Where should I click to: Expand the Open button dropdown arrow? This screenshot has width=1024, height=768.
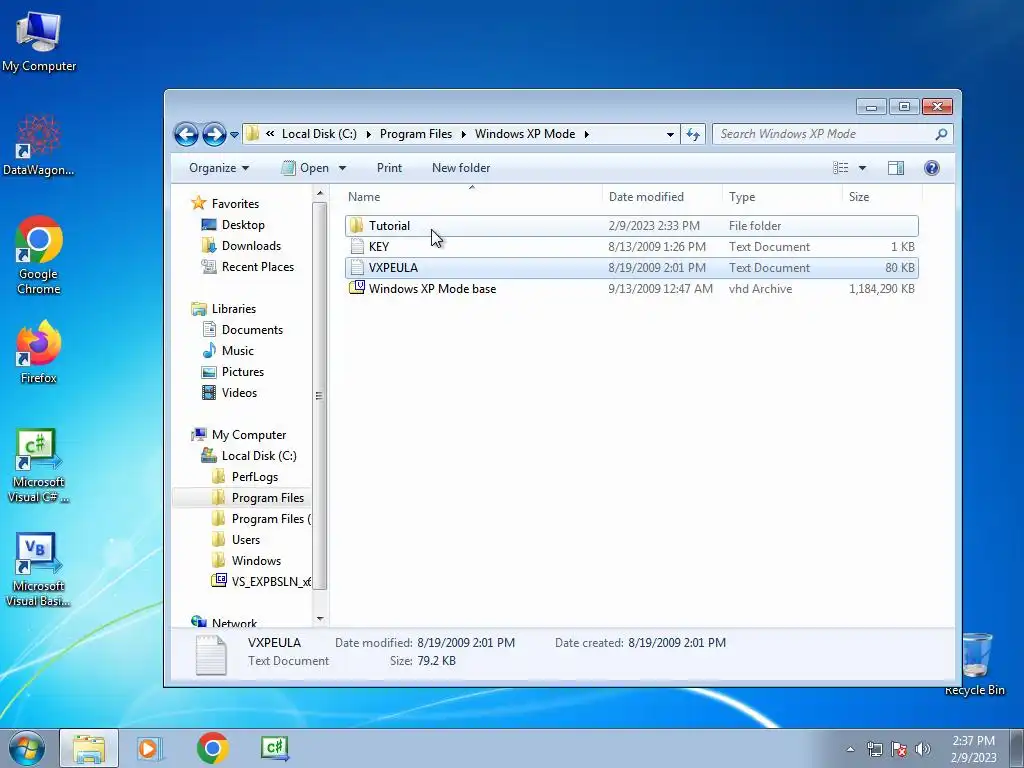[x=342, y=168]
